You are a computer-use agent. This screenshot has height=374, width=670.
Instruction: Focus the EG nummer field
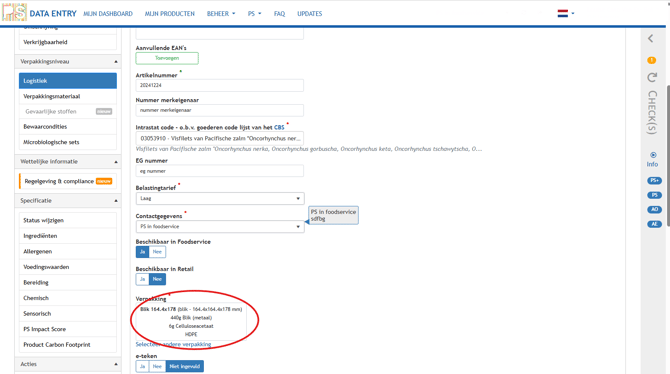point(220,171)
